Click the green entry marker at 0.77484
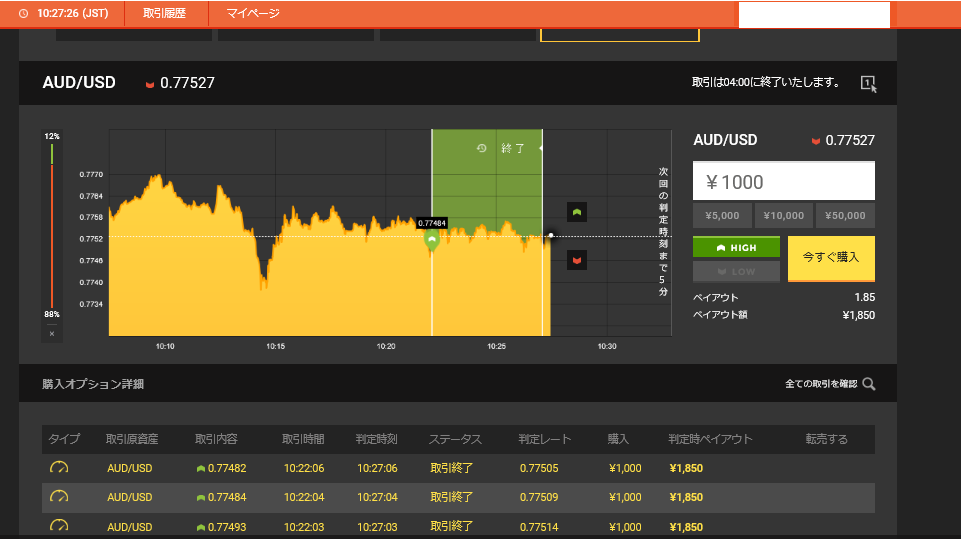 pyautogui.click(x=432, y=240)
